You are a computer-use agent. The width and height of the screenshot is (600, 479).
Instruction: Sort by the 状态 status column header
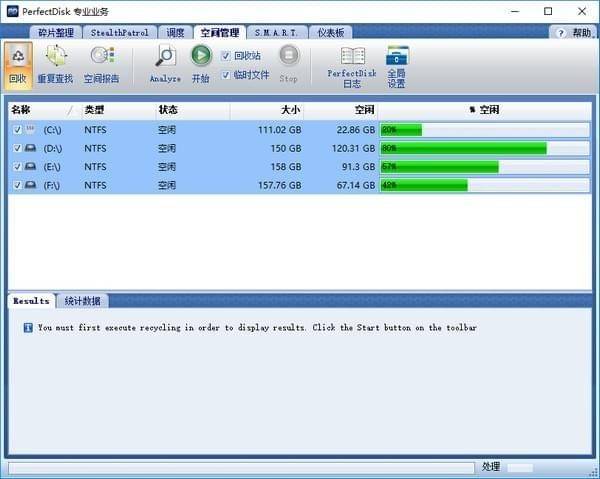192,110
